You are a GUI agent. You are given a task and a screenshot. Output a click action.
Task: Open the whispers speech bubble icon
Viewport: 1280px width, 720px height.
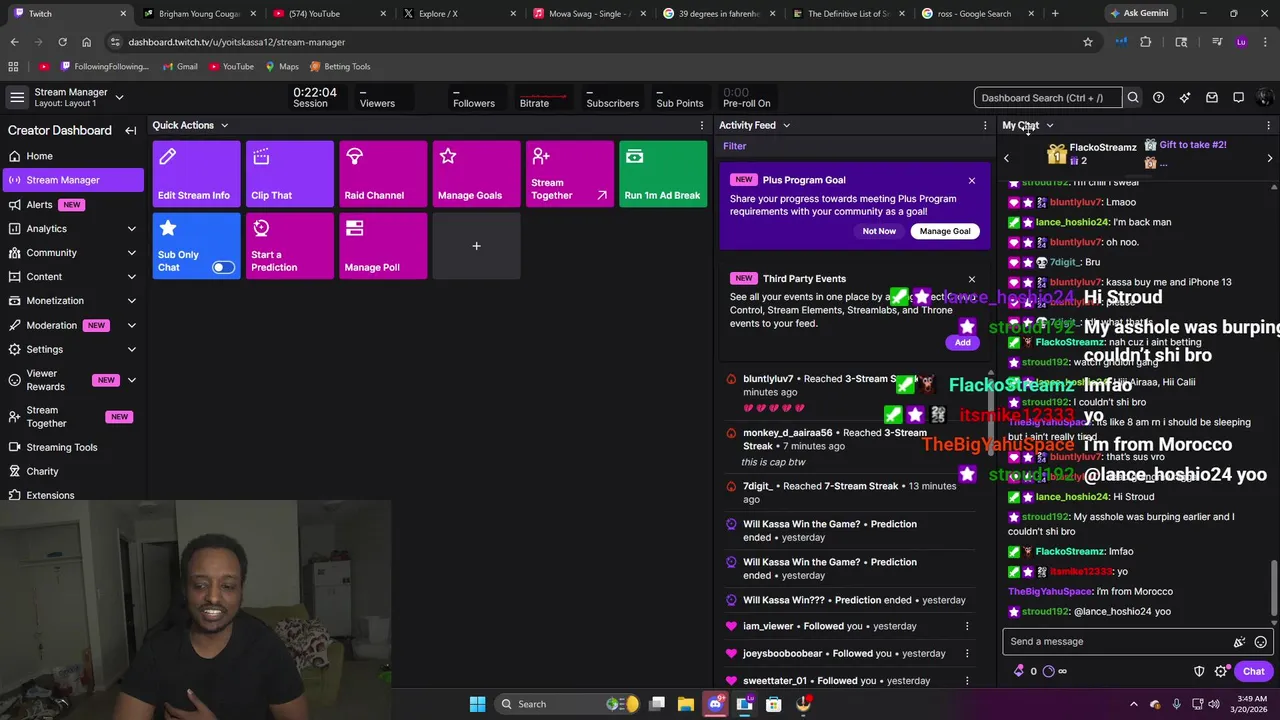[1238, 98]
